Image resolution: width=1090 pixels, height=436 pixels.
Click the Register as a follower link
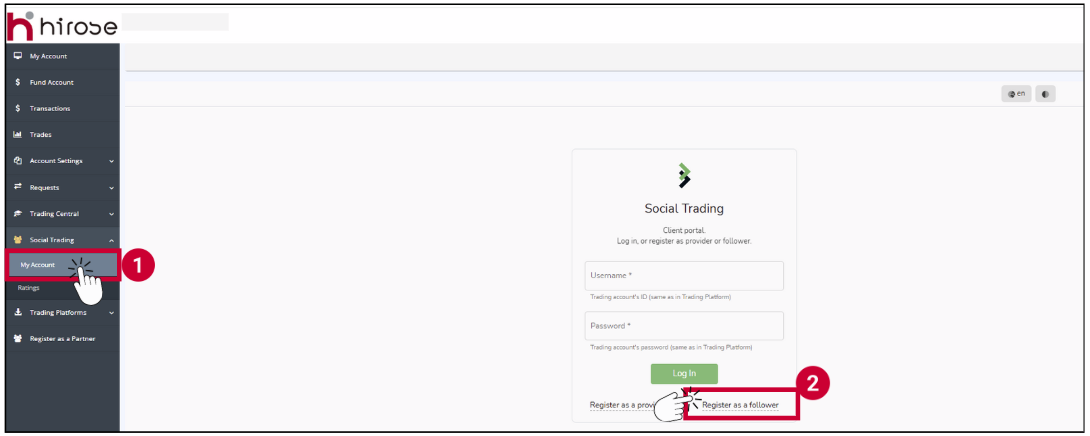click(x=740, y=405)
